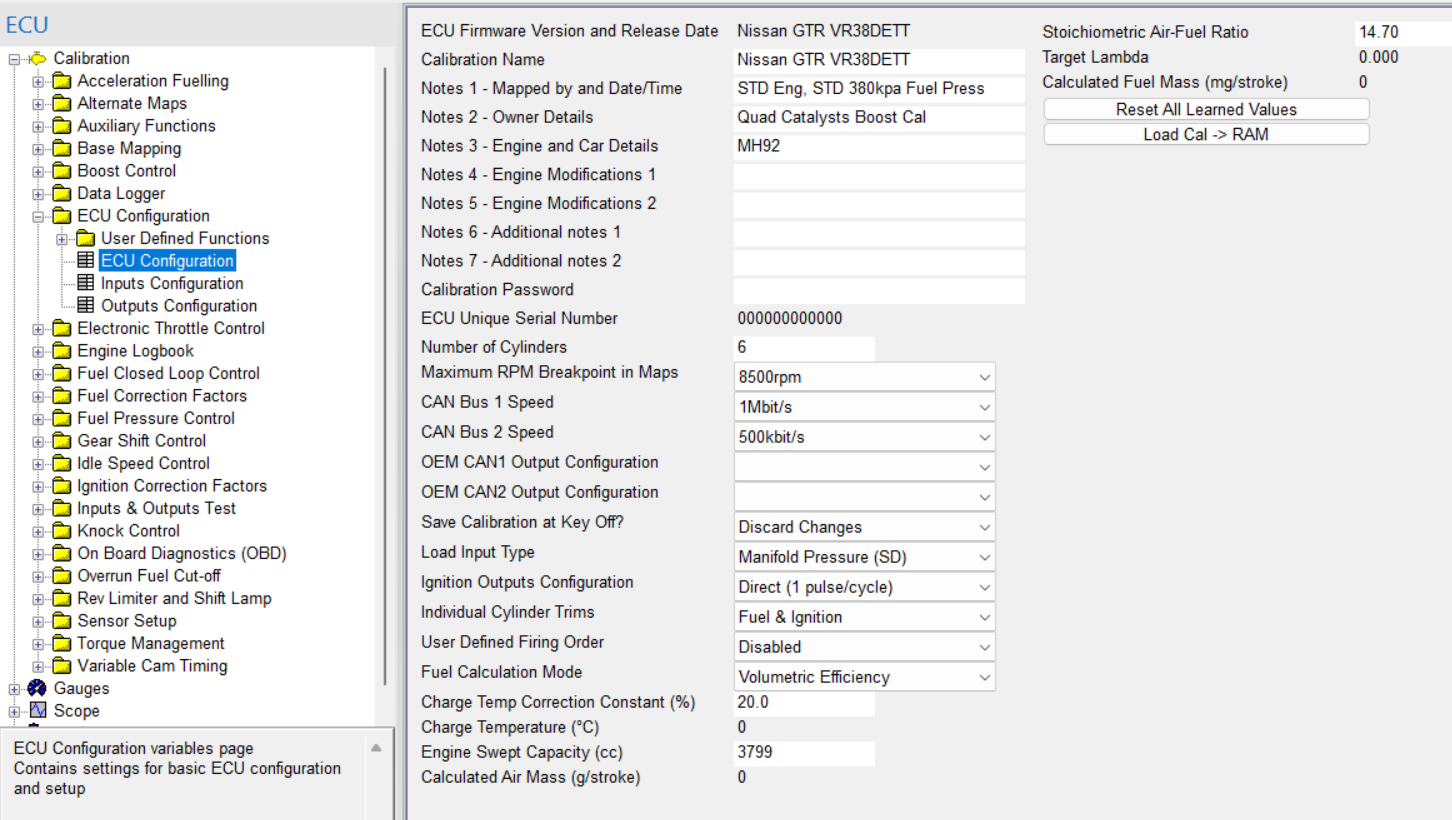Click the Calibration Name input field
Image resolution: width=1452 pixels, height=820 pixels.
coord(879,60)
